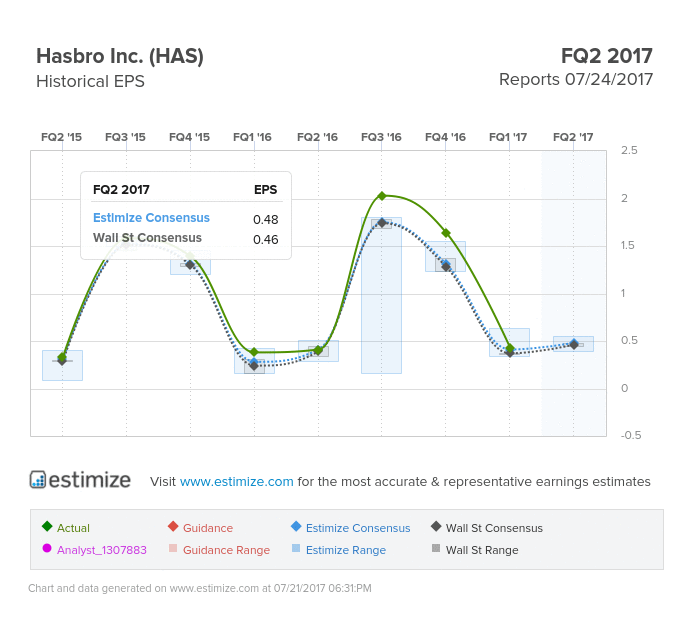Image resolution: width=685 pixels, height=620 pixels.
Task: Click the estimize logo icon
Action: pyautogui.click(x=38, y=479)
